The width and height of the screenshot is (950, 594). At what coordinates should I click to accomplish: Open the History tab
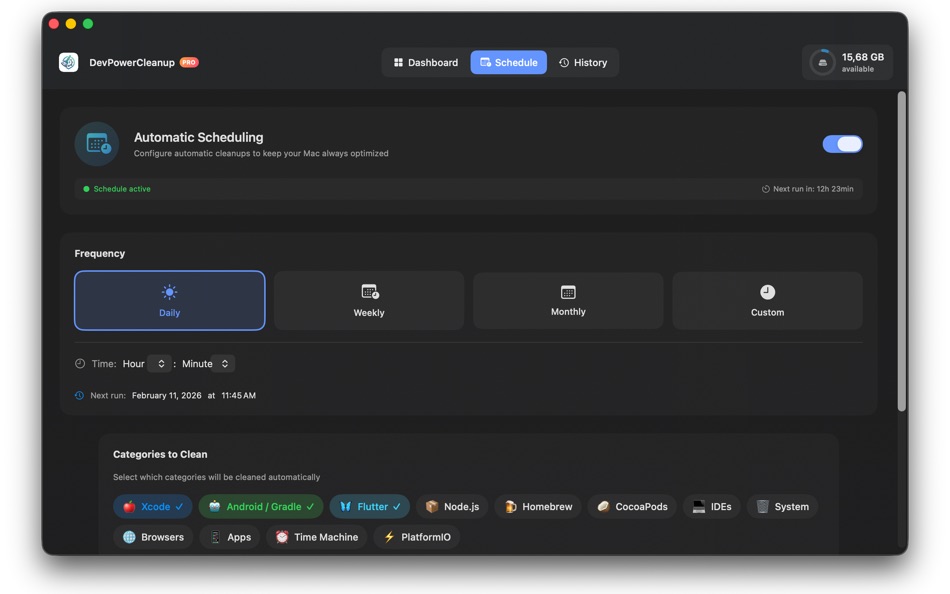(x=584, y=62)
